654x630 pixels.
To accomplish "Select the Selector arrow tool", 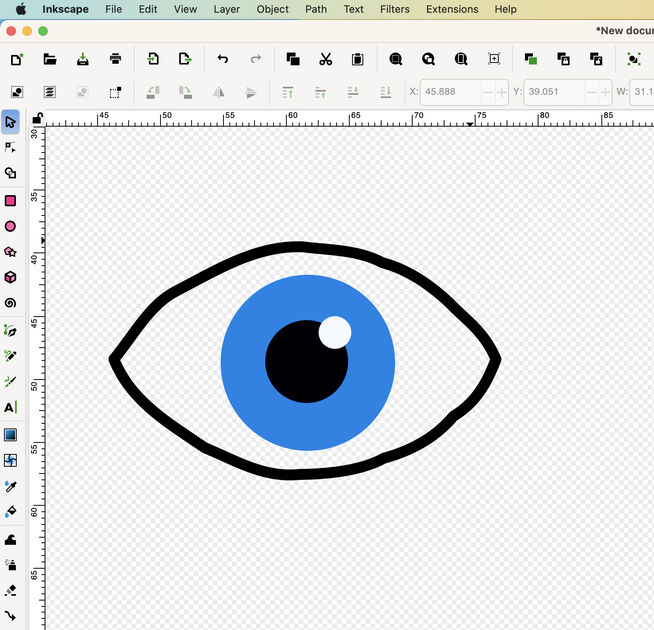I will click(x=10, y=122).
